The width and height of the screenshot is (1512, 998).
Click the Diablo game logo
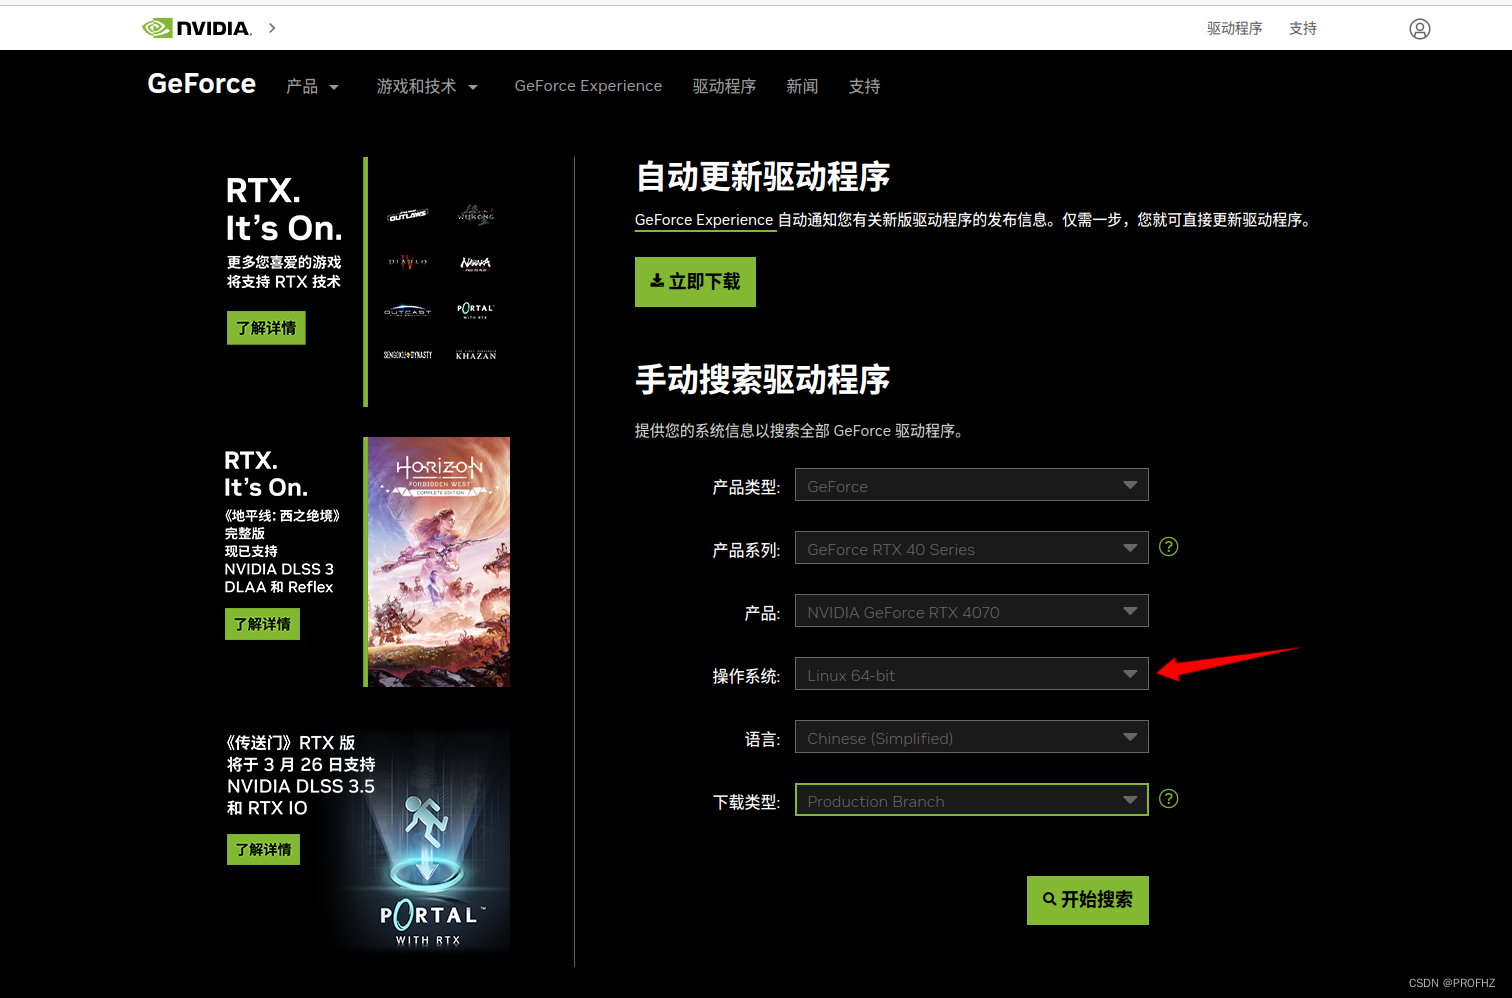click(407, 262)
